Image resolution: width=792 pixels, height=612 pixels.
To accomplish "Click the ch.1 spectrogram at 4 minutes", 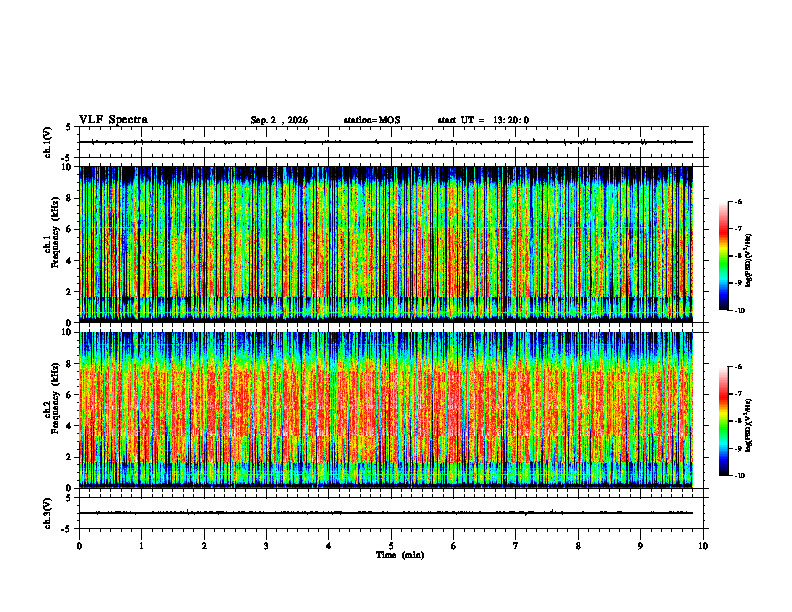I will [x=328, y=244].
